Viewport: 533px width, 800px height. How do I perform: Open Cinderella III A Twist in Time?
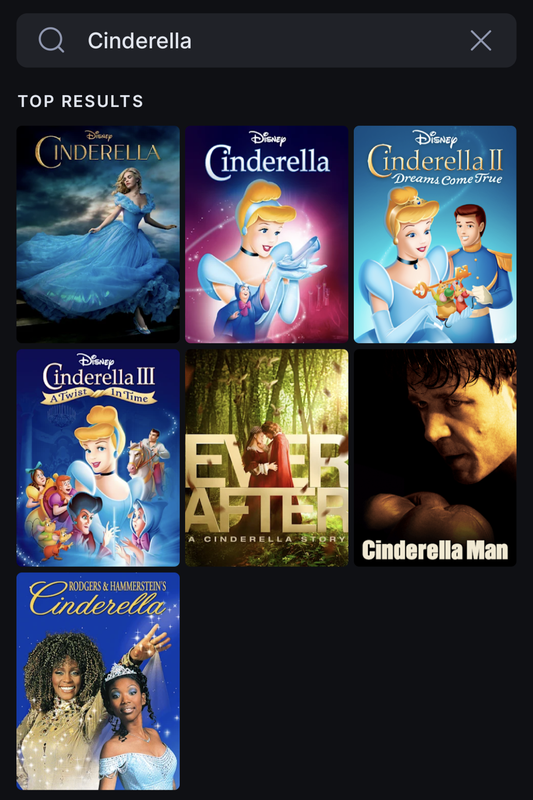point(98,458)
